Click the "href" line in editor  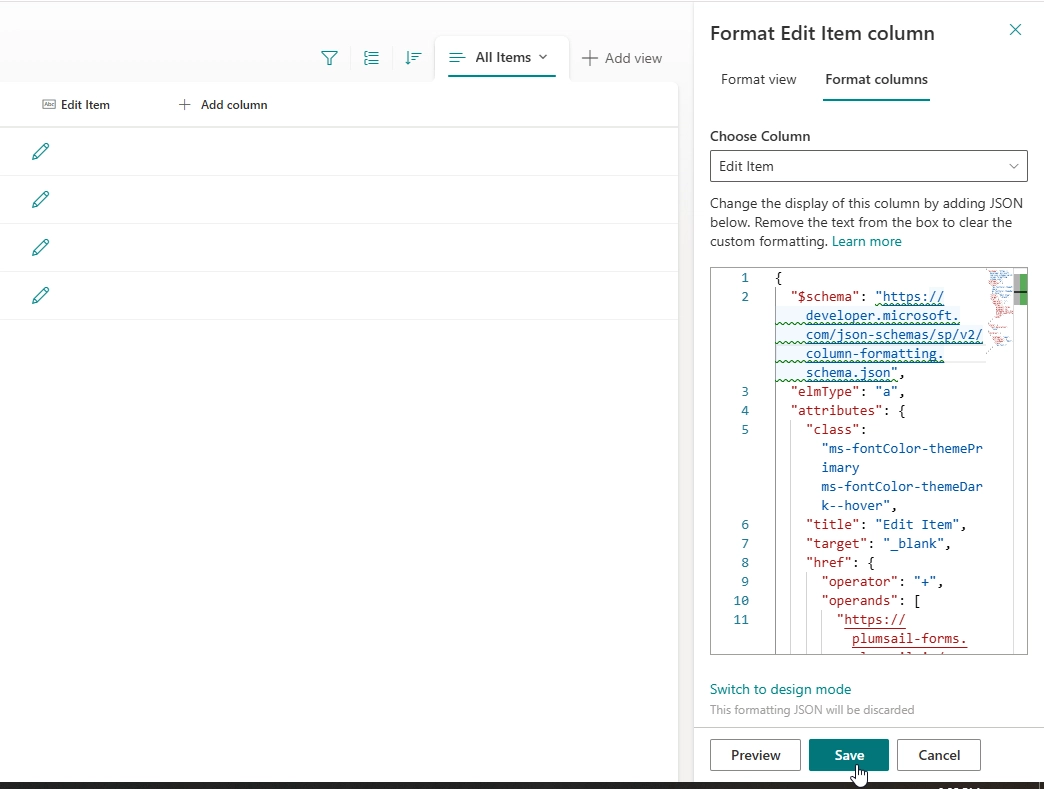tap(840, 563)
